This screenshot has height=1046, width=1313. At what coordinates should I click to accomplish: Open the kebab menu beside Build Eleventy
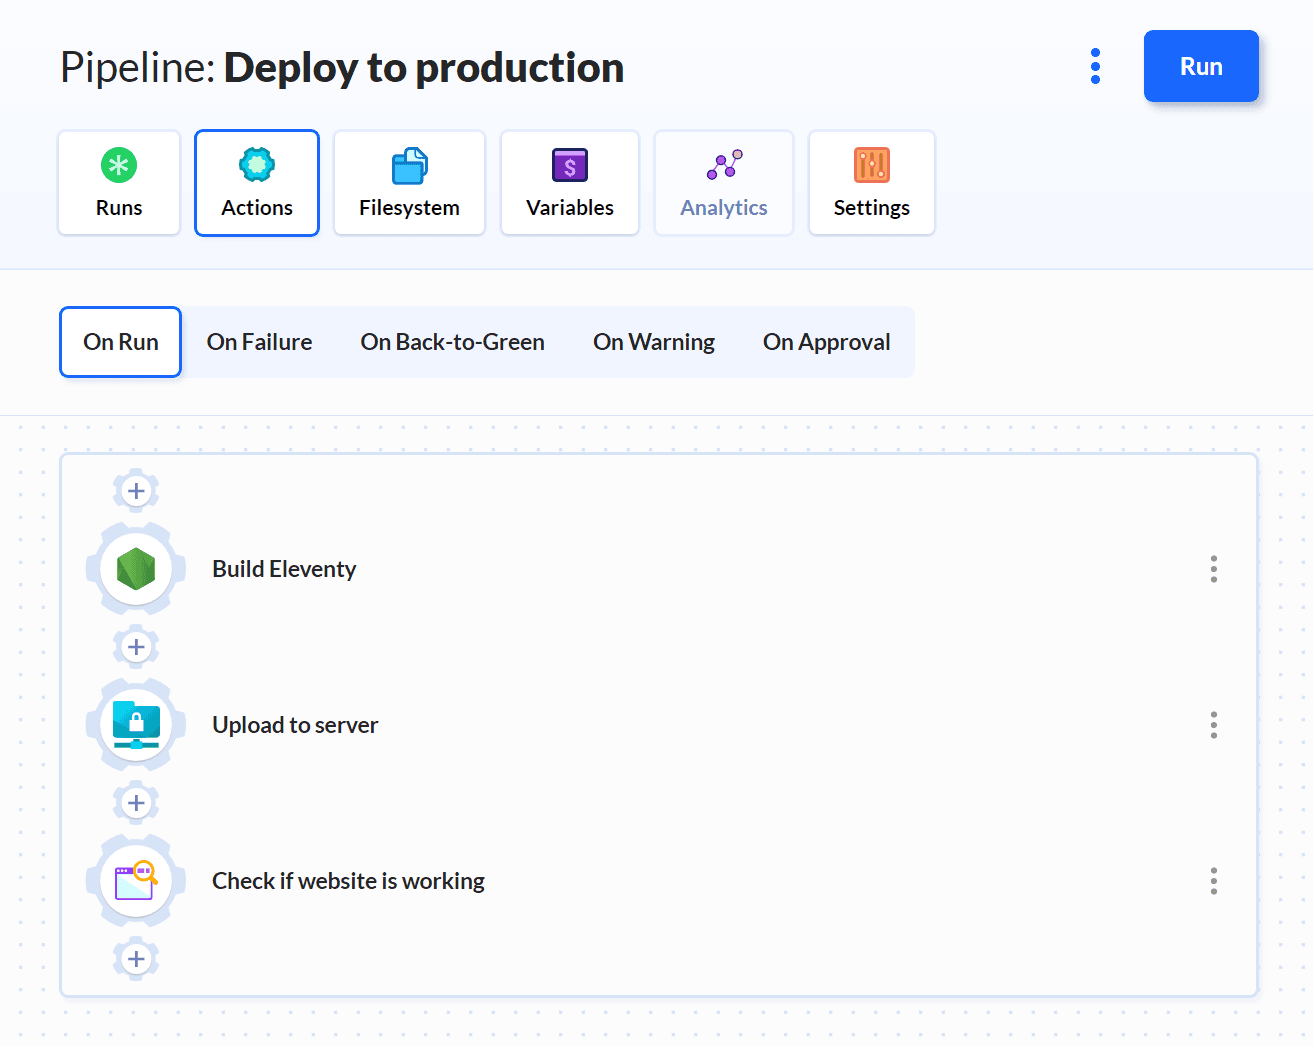click(x=1213, y=568)
